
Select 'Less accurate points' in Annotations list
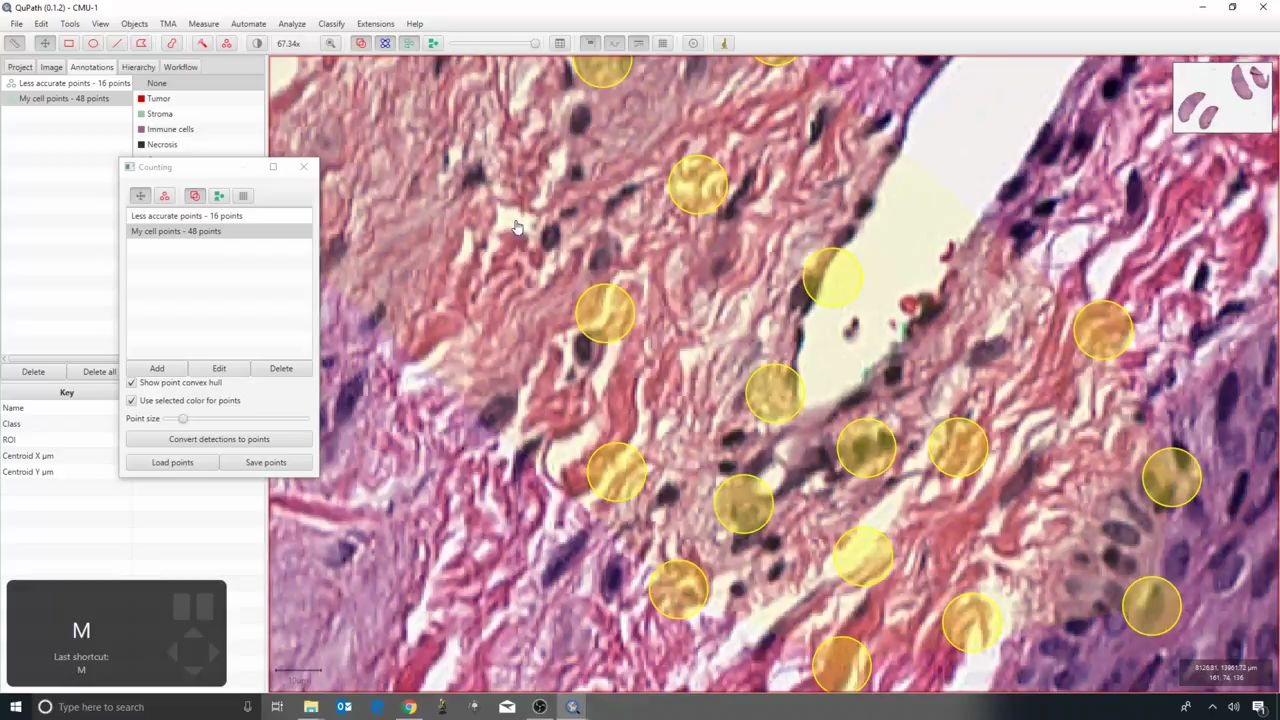click(x=68, y=83)
